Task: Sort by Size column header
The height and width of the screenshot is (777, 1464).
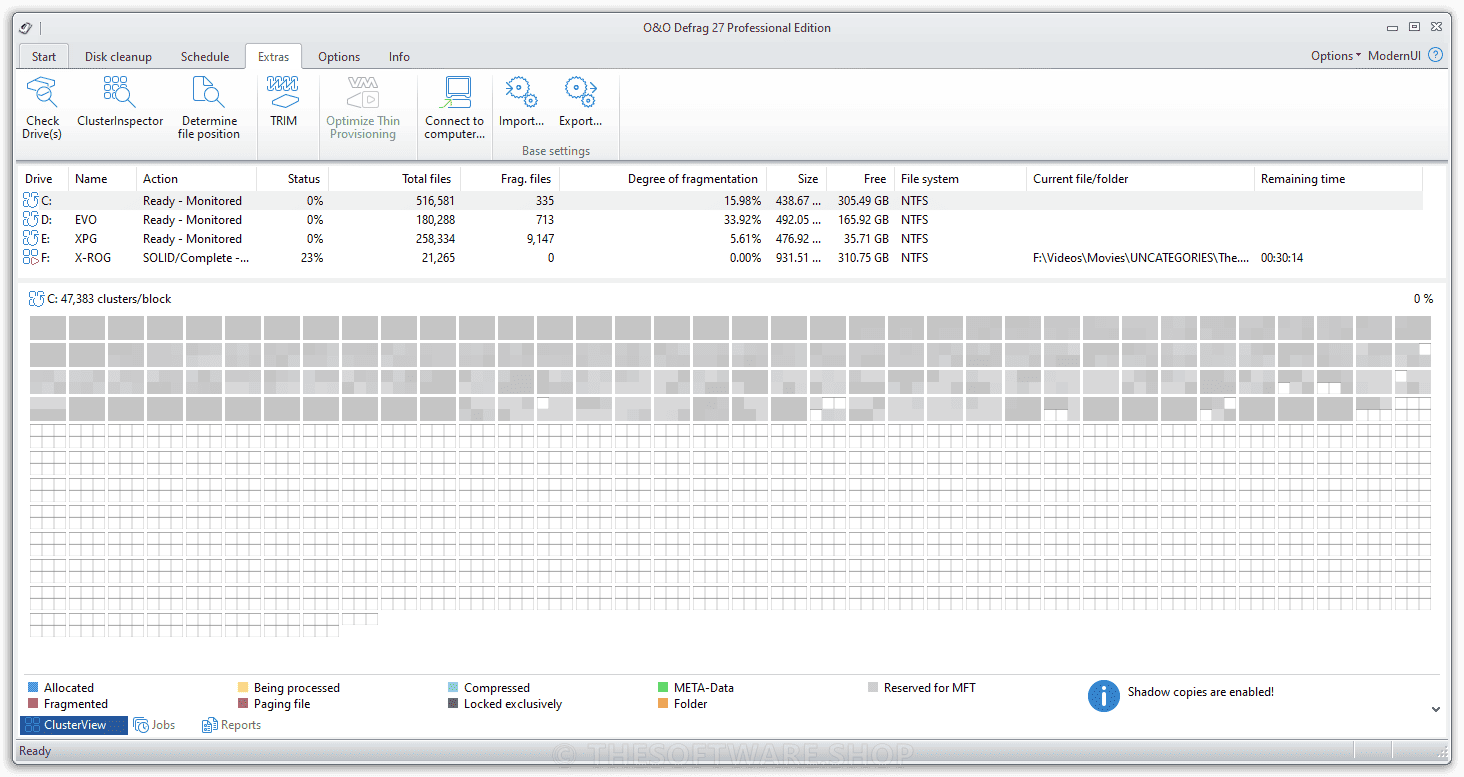Action: click(x=796, y=179)
